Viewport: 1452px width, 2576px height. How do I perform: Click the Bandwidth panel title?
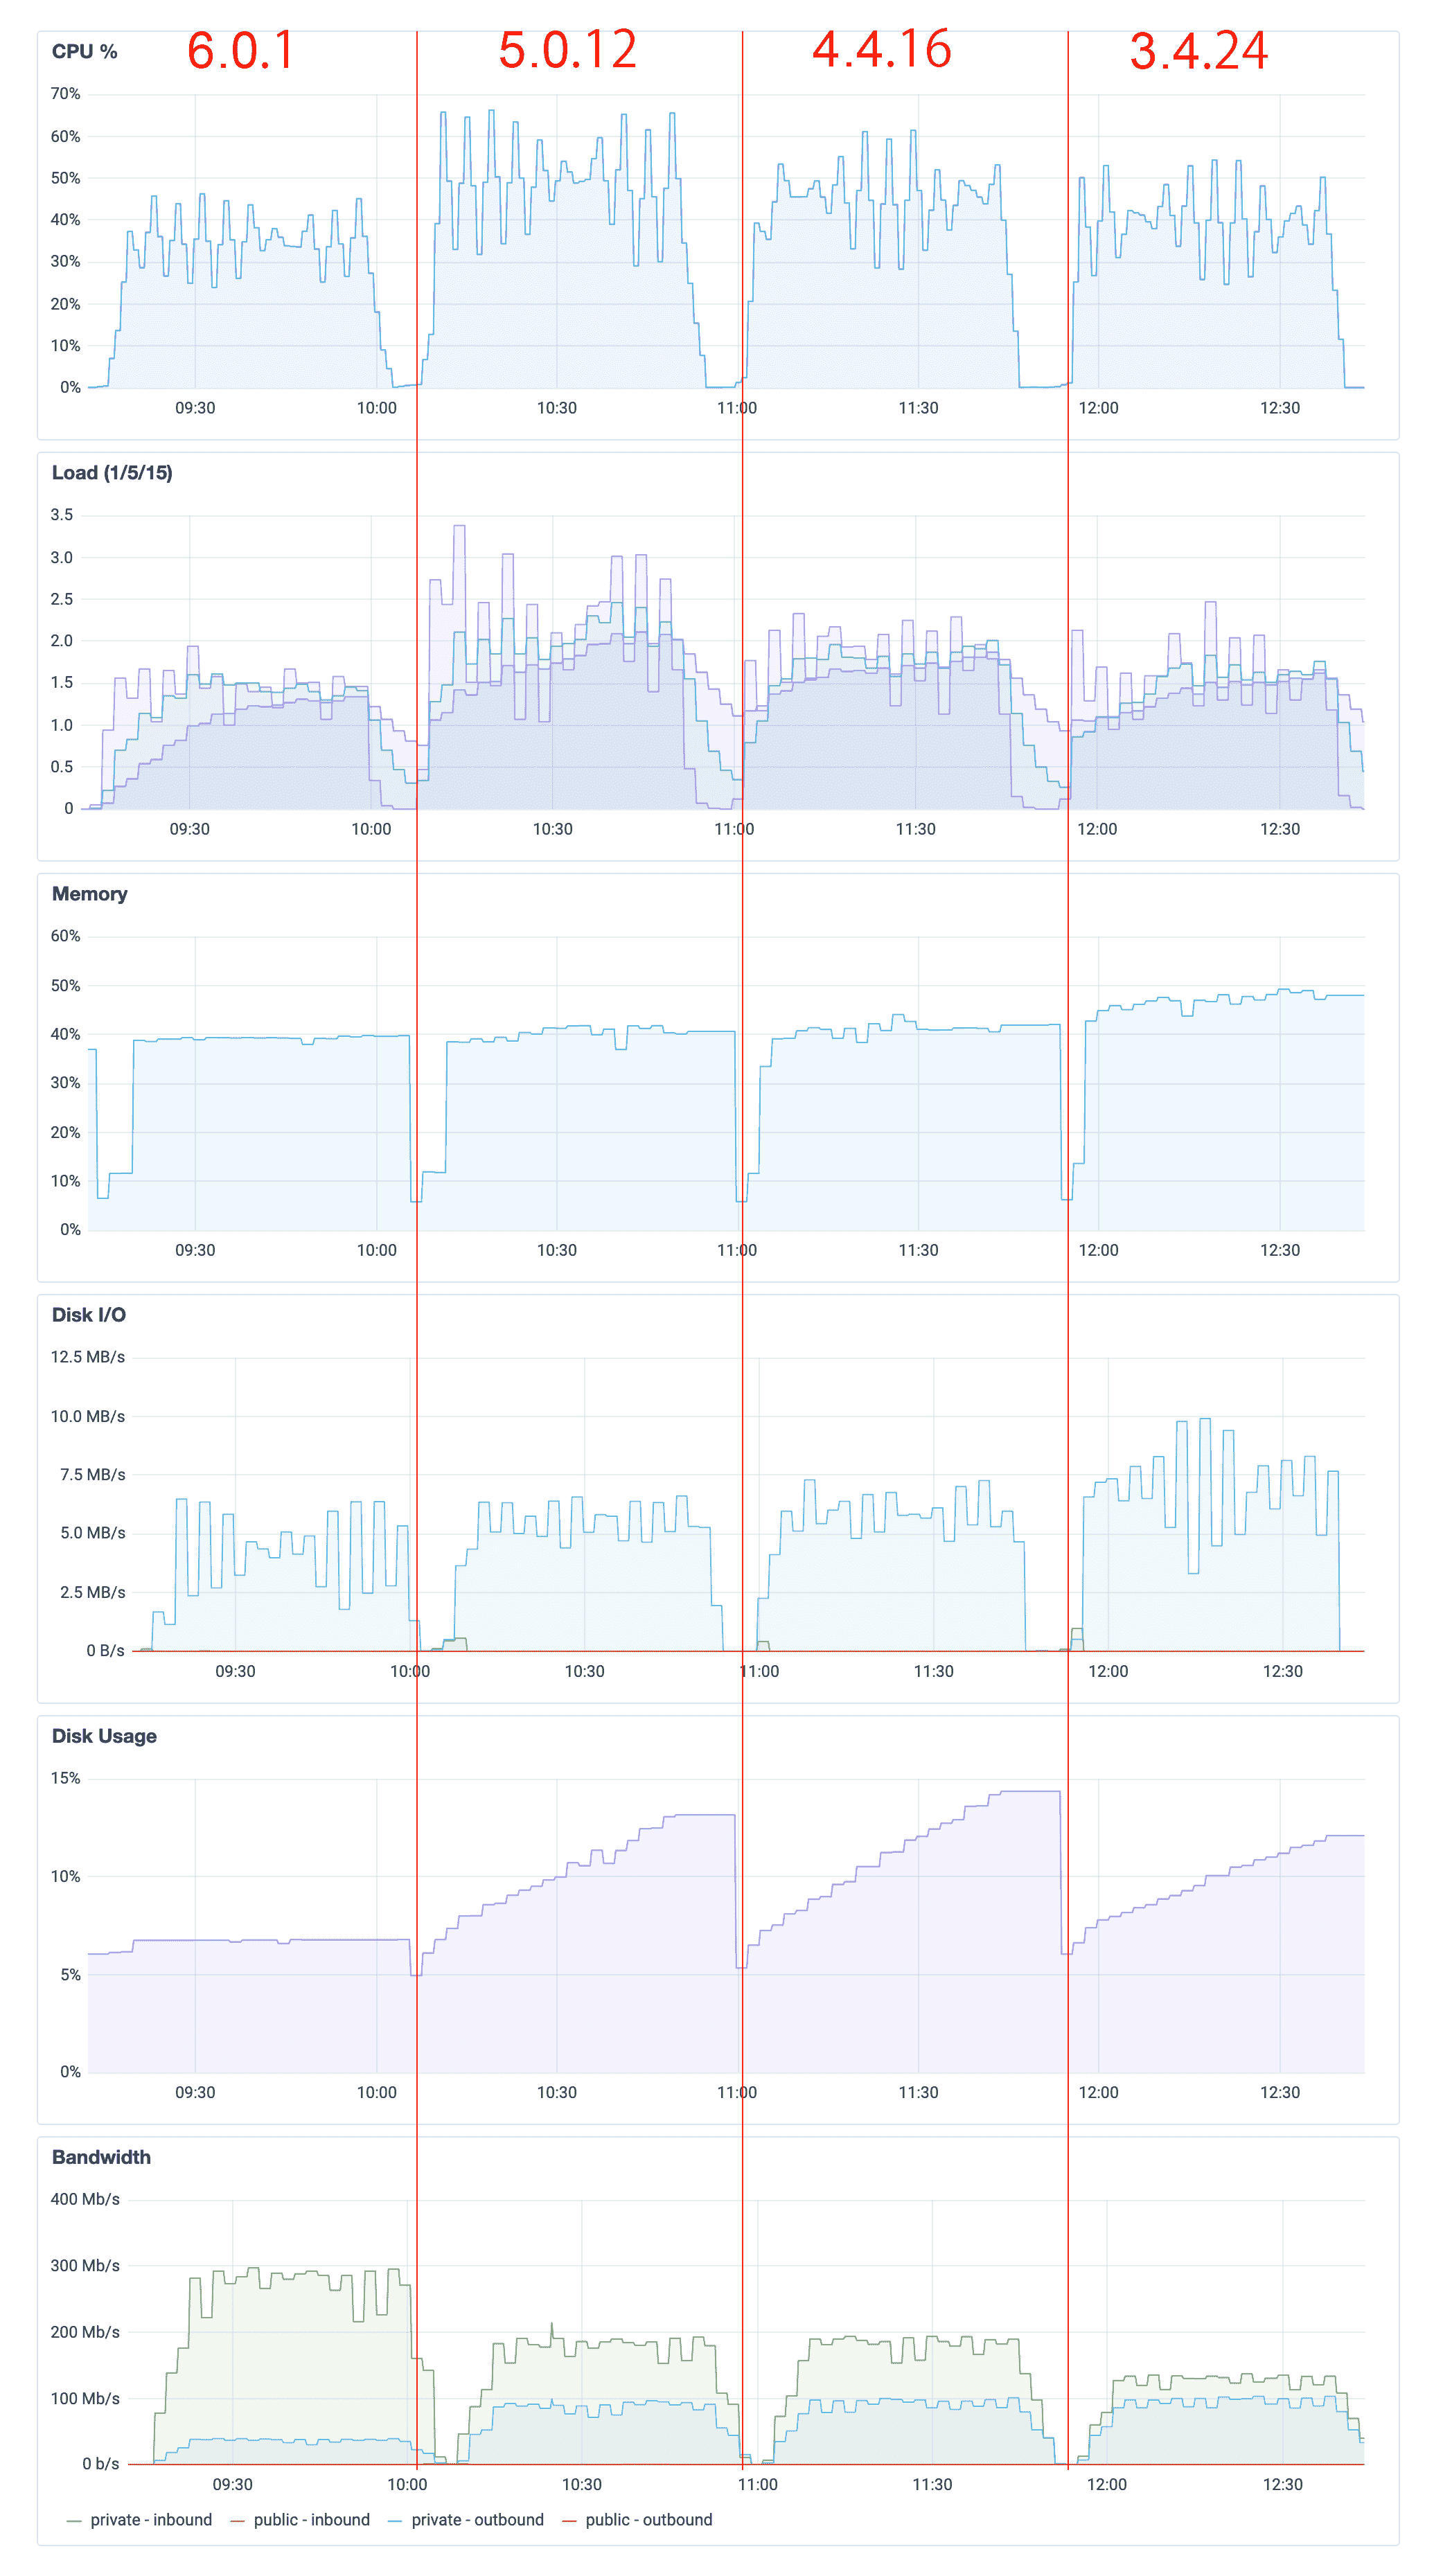click(101, 2157)
